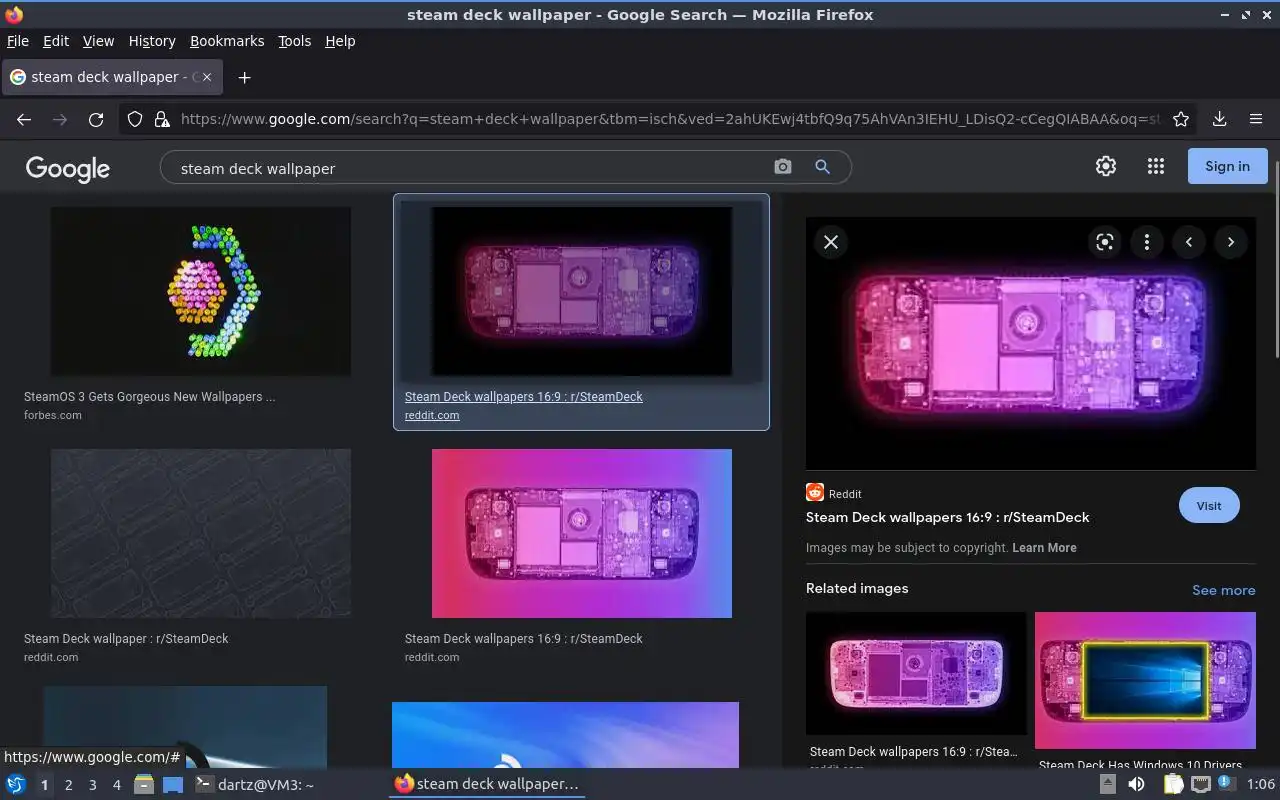This screenshot has width=1280, height=800.
Task: Open the pink gradient Steam Deck thumbnail
Action: 582,533
